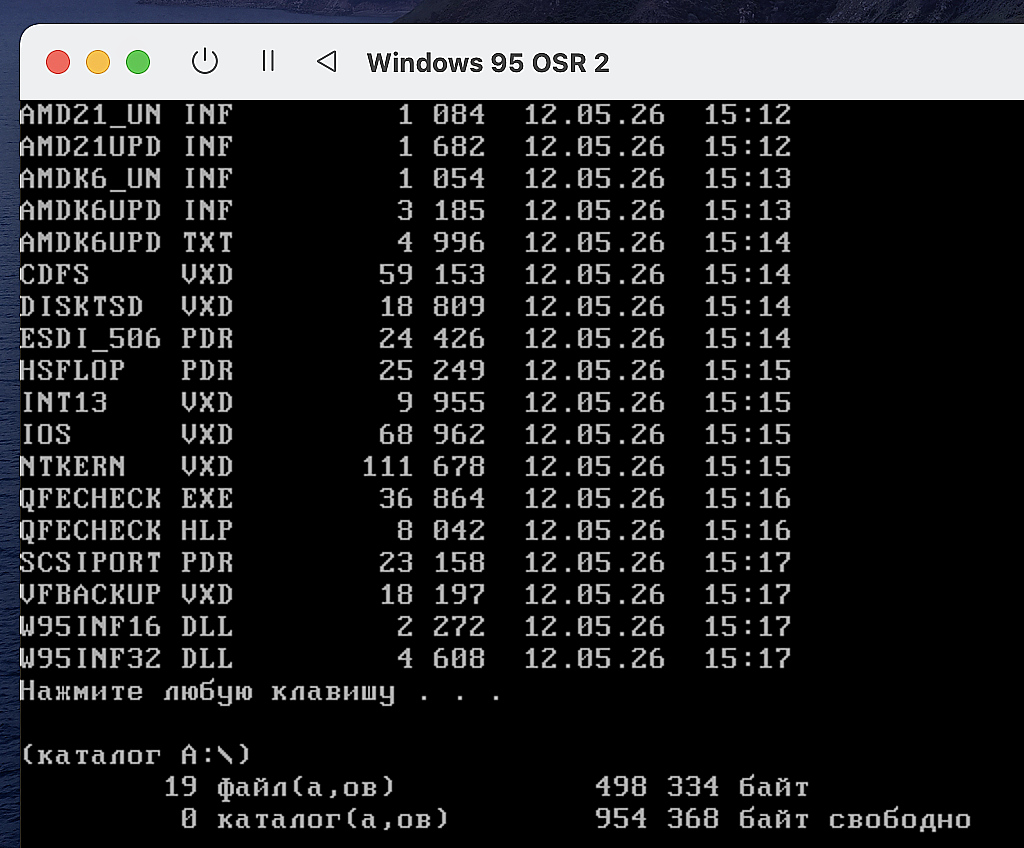Select the HSFLOP PDR file entry
This screenshot has width=1024, height=848.
(406, 370)
